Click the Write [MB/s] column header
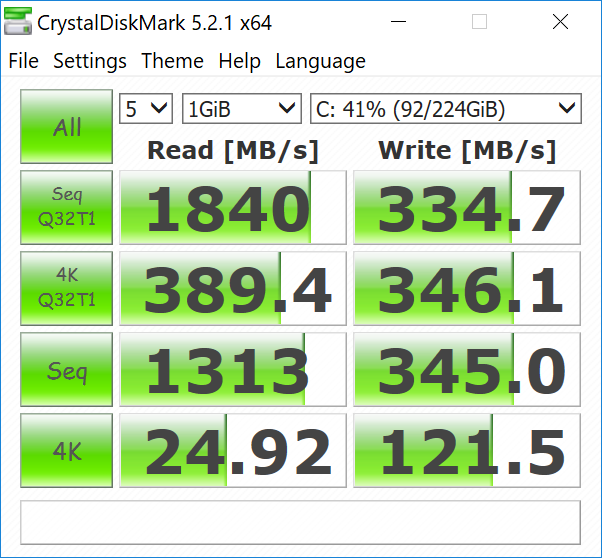602x558 pixels. [x=467, y=150]
